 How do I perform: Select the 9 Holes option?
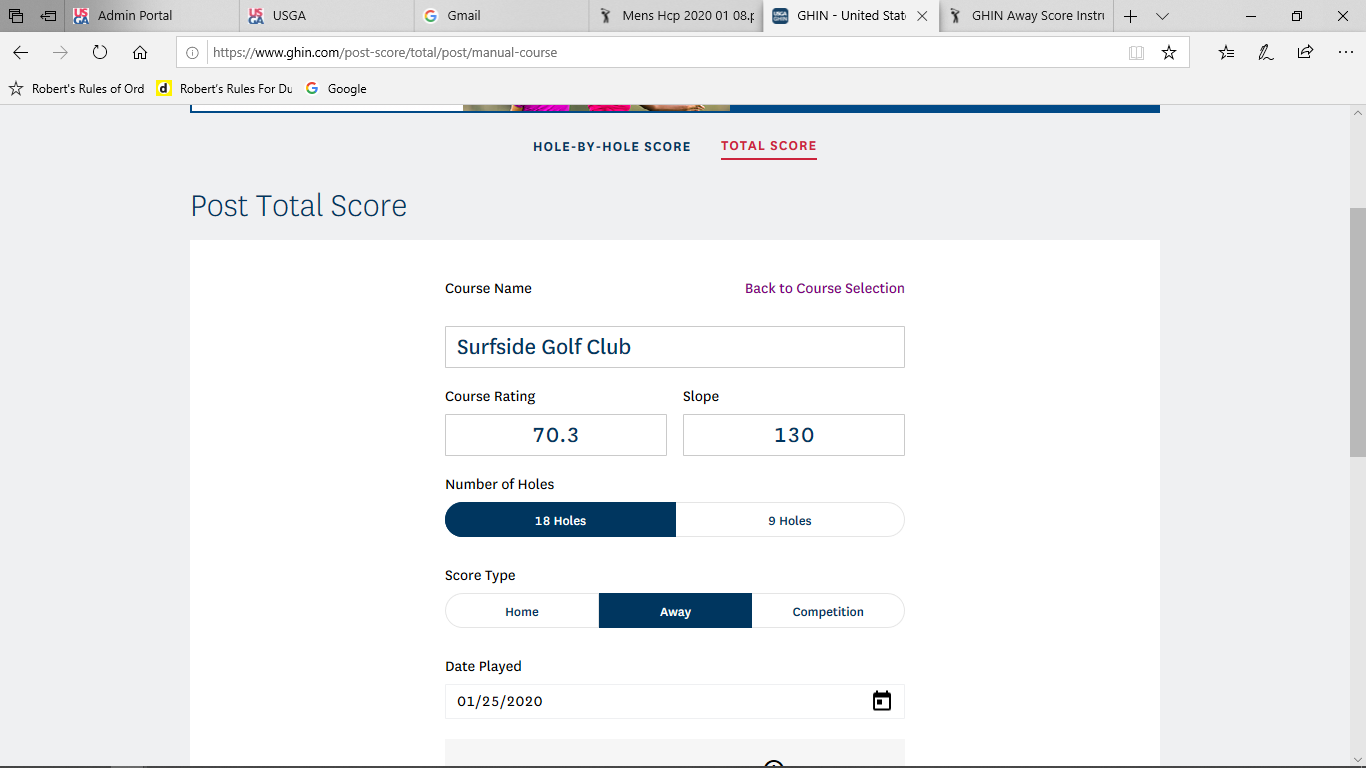790,520
